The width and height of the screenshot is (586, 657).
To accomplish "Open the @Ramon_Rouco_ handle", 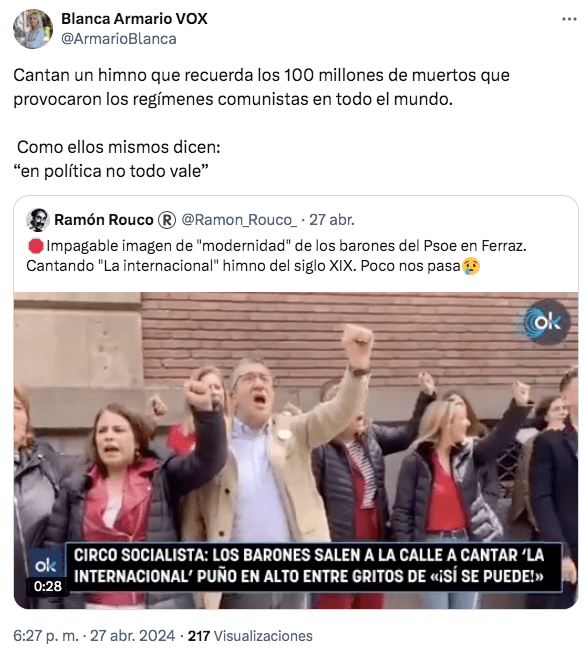I will click(x=239, y=220).
